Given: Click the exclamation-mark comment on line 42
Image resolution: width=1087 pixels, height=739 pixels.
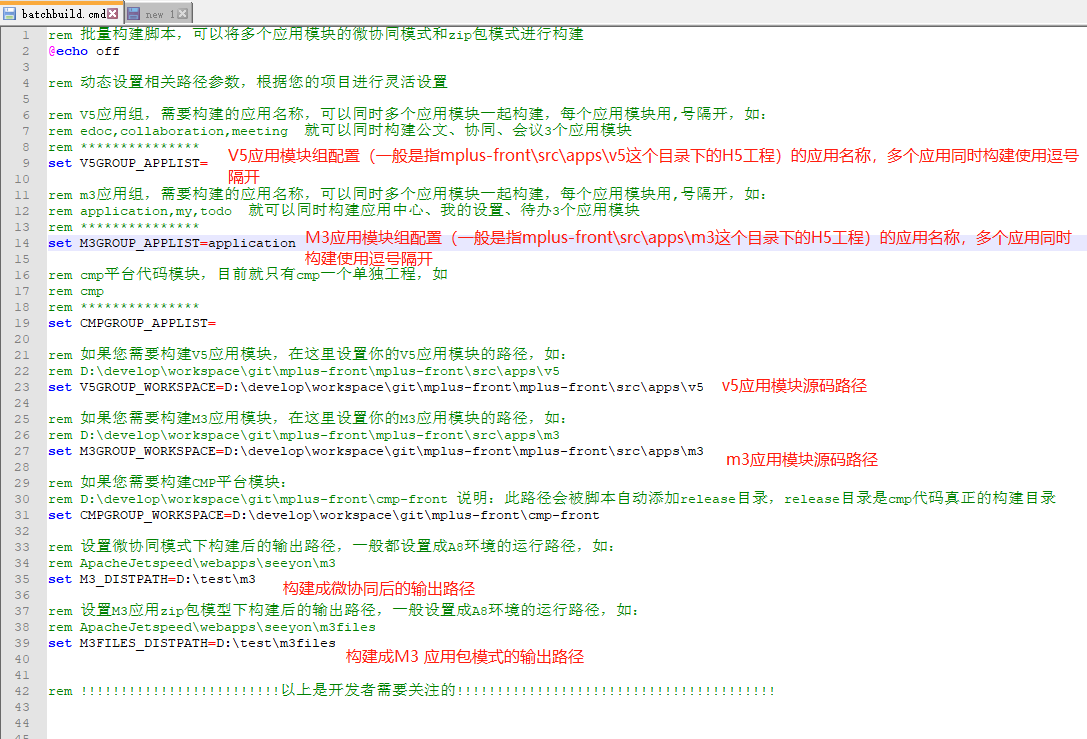Looking at the screenshot, I should (412, 691).
